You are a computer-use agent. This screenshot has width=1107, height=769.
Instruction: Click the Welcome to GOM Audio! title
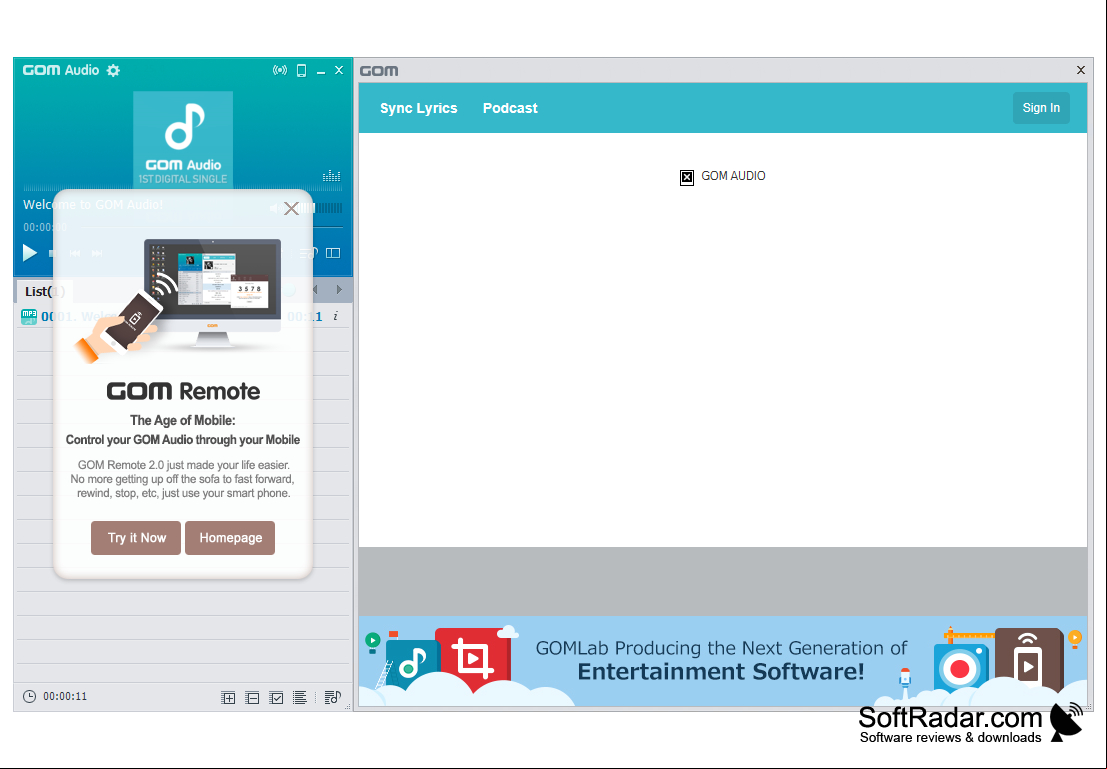(x=92, y=205)
